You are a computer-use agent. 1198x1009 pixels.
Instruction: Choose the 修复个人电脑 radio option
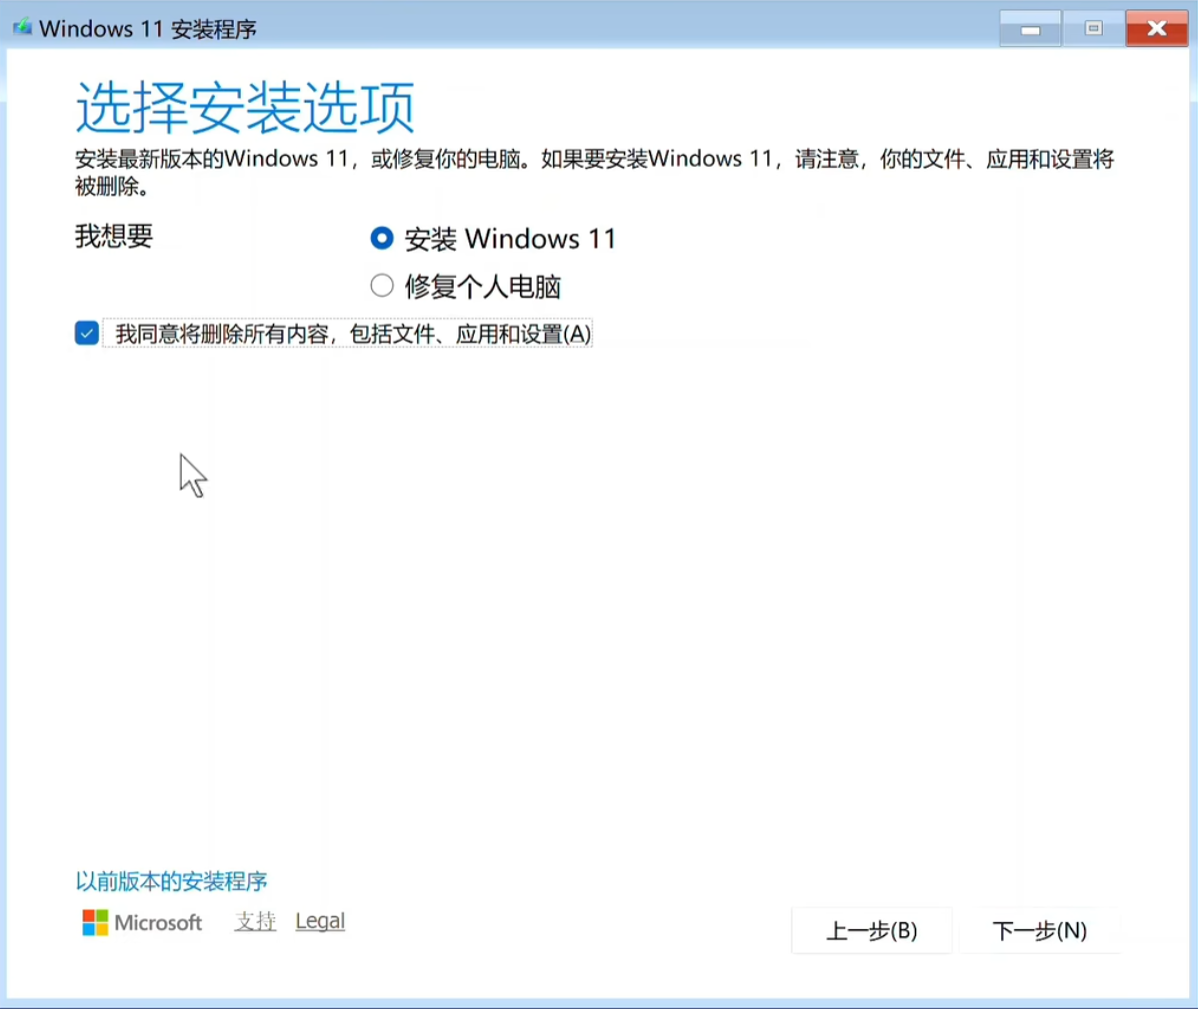pyautogui.click(x=382, y=286)
